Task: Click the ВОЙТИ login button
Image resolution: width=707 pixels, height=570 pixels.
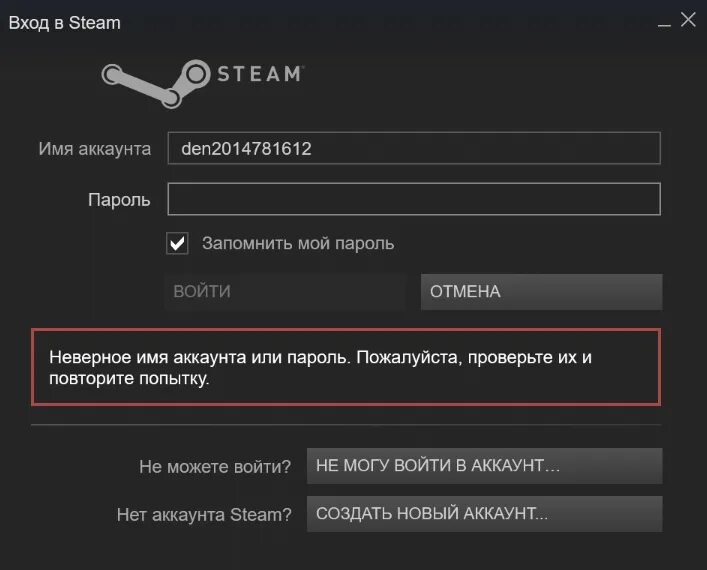Action: (285, 292)
